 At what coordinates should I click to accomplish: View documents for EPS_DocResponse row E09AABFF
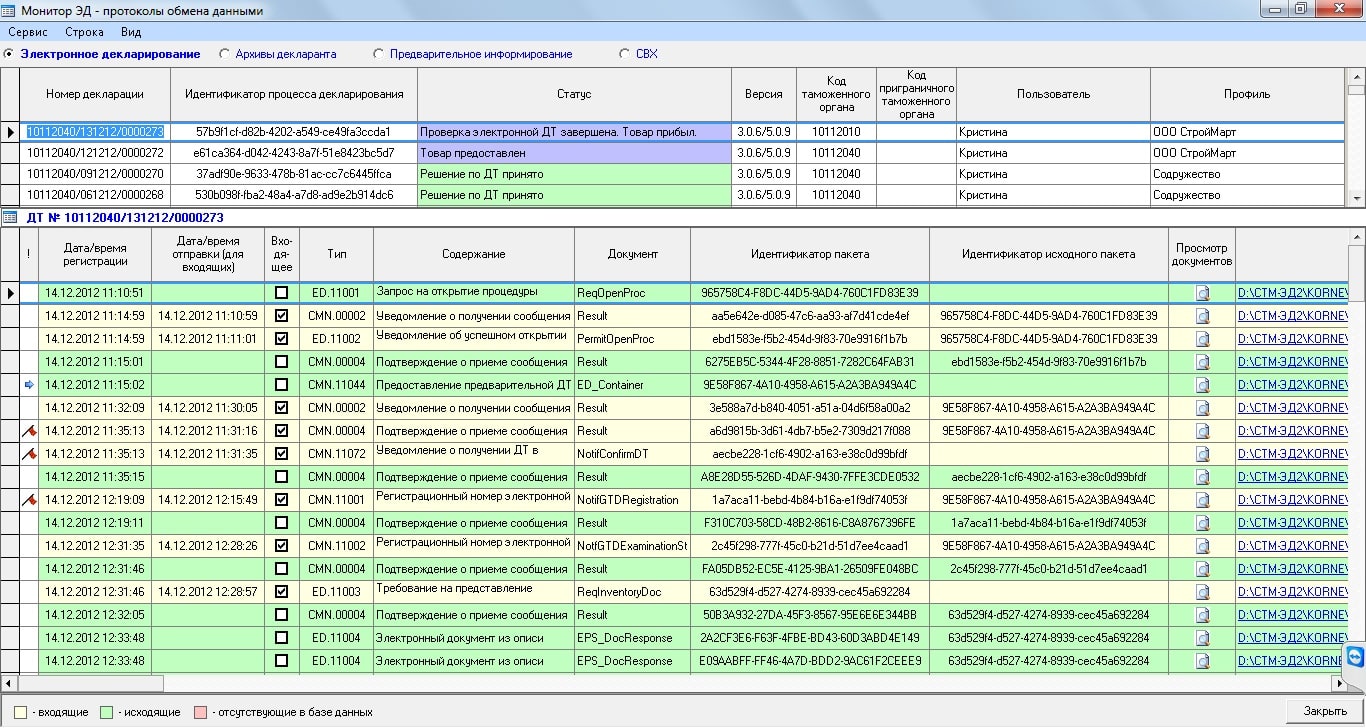click(x=1202, y=661)
